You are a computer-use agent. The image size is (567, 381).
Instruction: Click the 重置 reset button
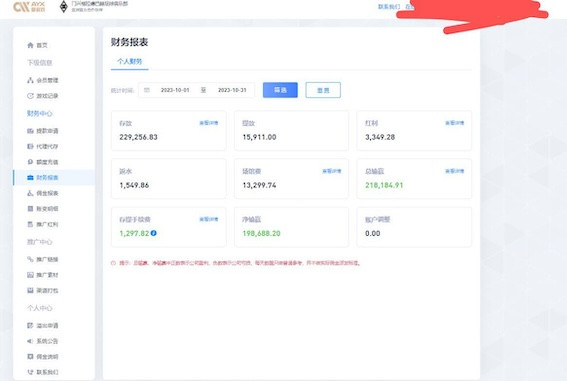pos(323,90)
